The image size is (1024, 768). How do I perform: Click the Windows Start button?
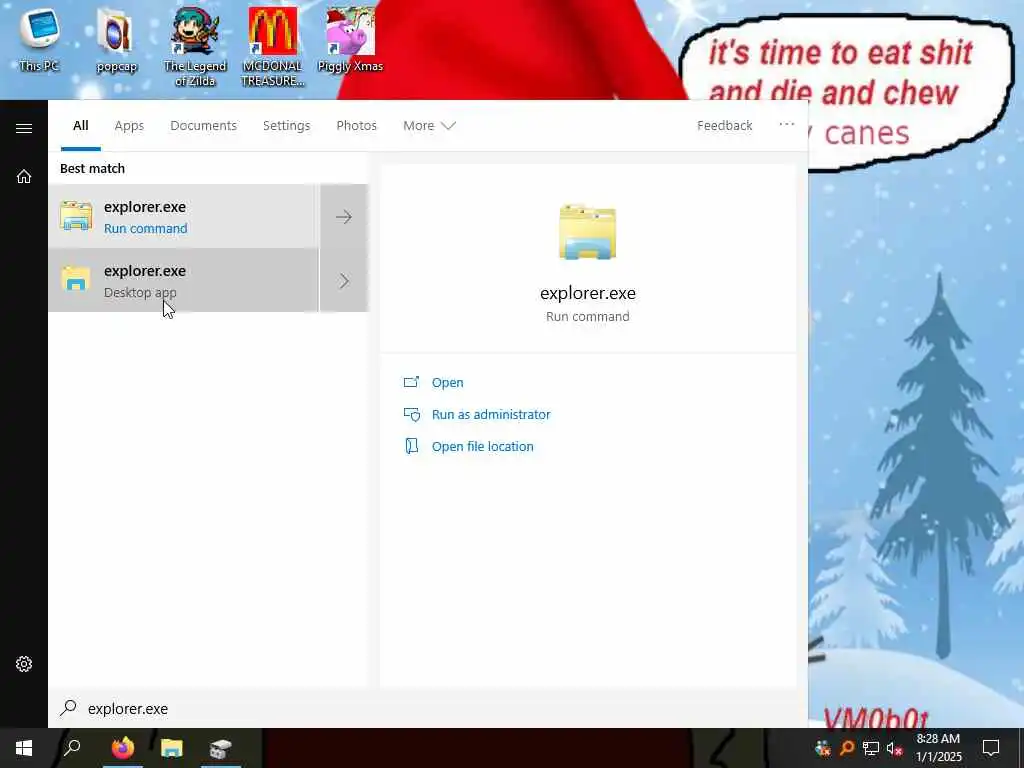pyautogui.click(x=24, y=748)
